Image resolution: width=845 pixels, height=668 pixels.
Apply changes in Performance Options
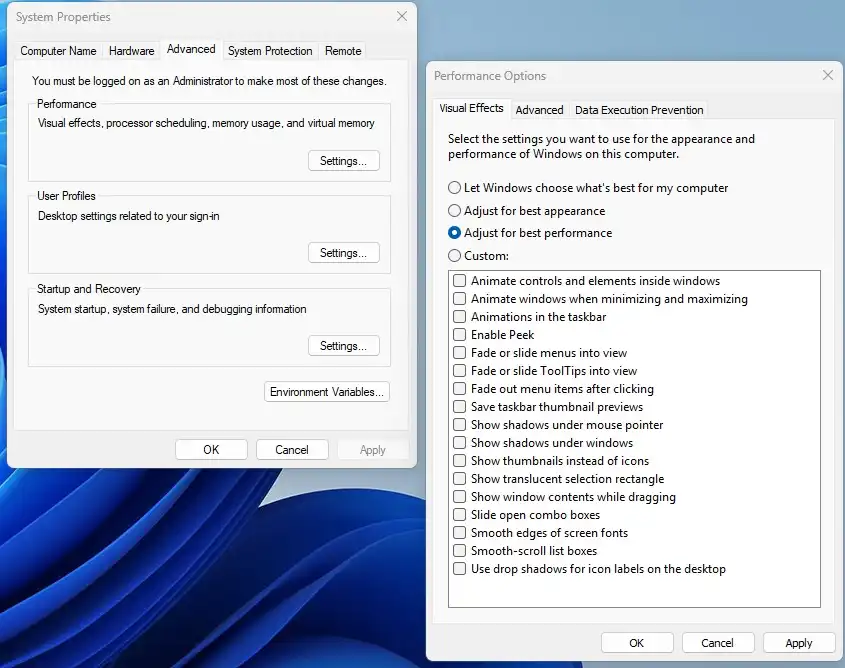point(799,642)
